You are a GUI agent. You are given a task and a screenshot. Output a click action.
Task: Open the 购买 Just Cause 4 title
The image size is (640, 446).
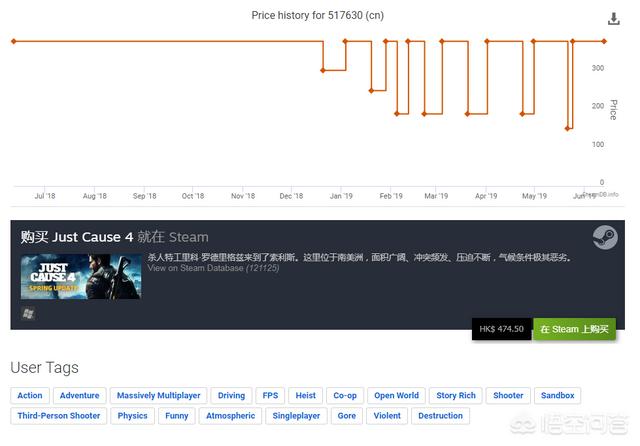114,237
